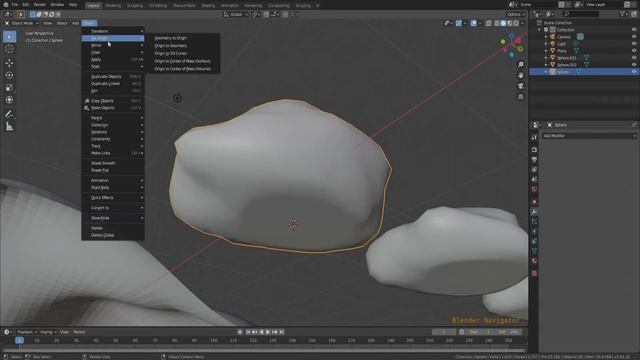
Task: Click the current frame number field
Action: click(444, 332)
